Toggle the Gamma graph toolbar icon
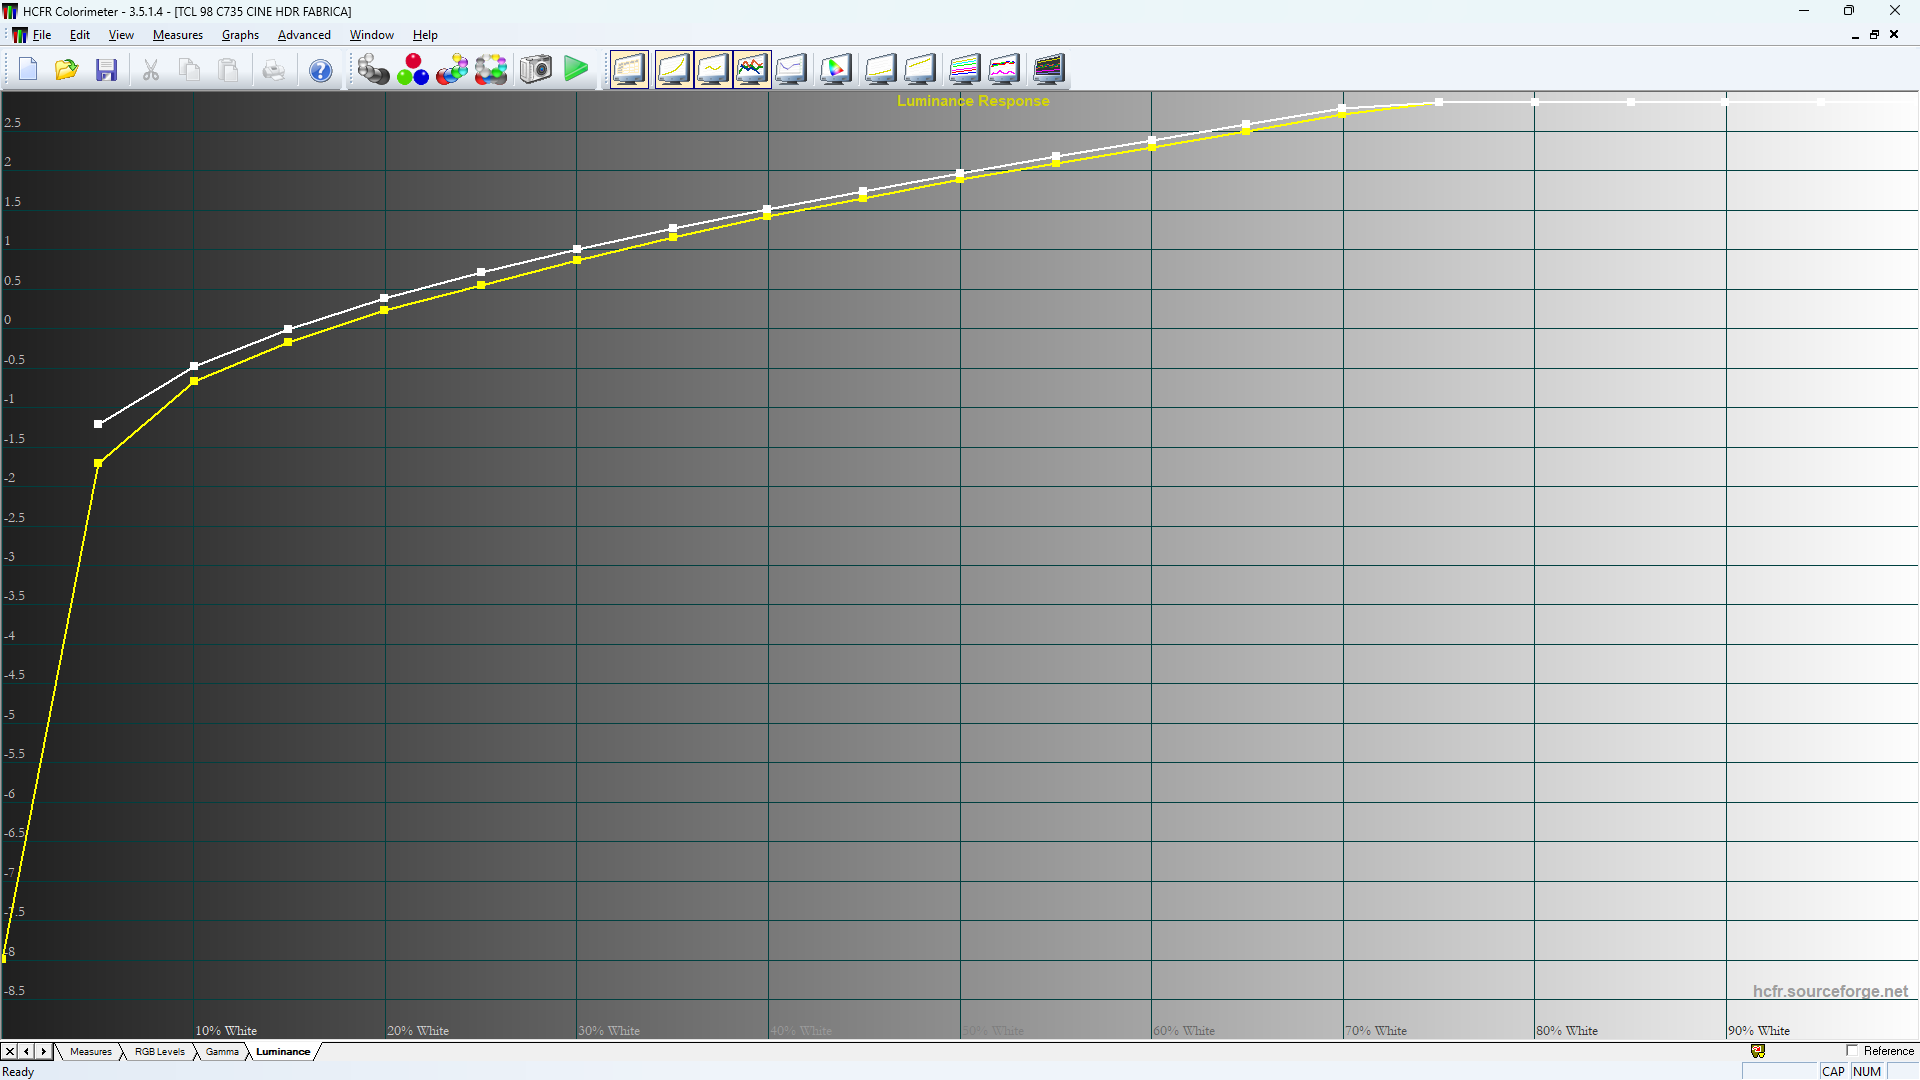Viewport: 1920px width, 1080px height. point(713,70)
